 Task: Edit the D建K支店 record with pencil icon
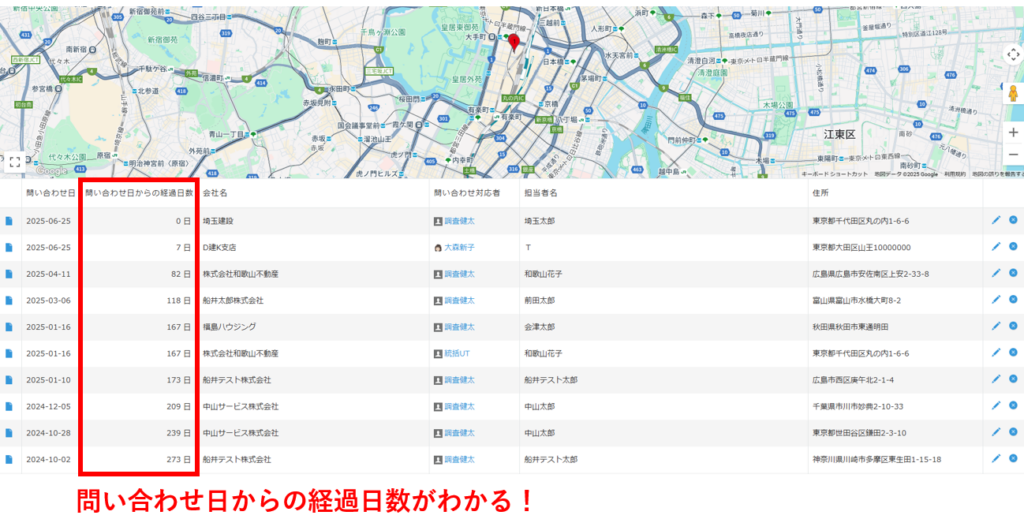tap(996, 246)
